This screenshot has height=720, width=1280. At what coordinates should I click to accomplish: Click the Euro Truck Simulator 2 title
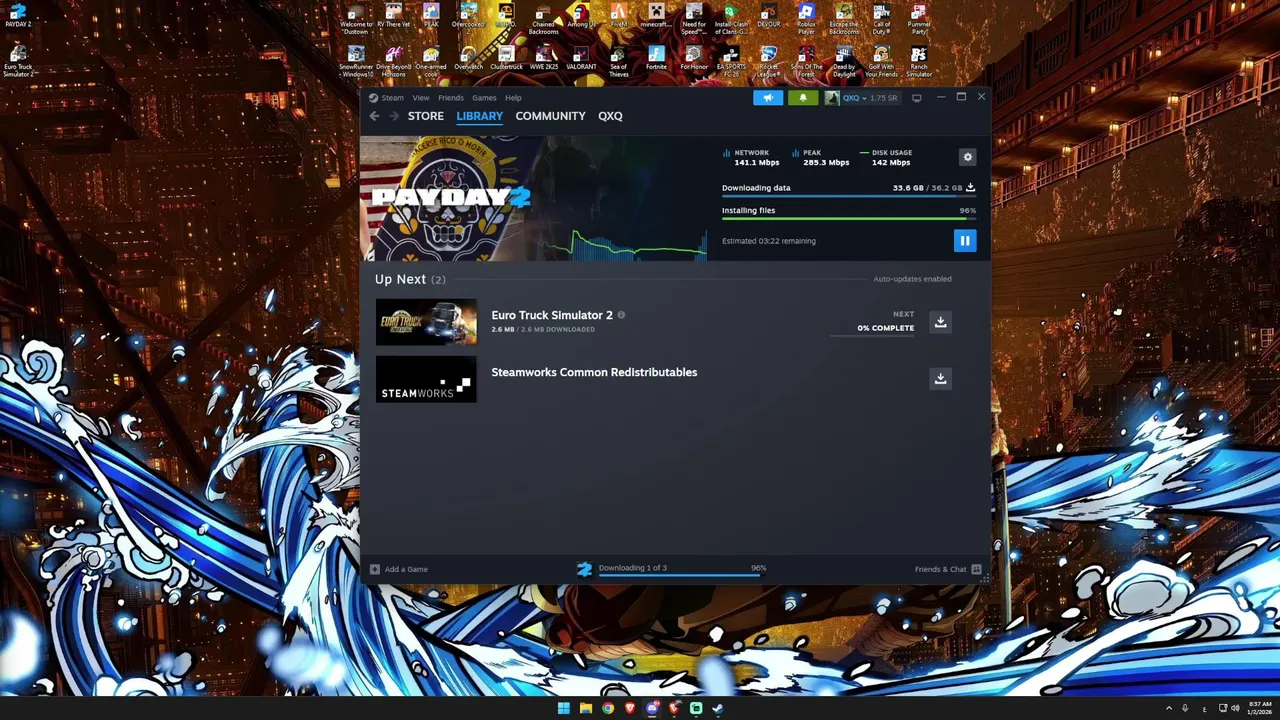tap(552, 315)
